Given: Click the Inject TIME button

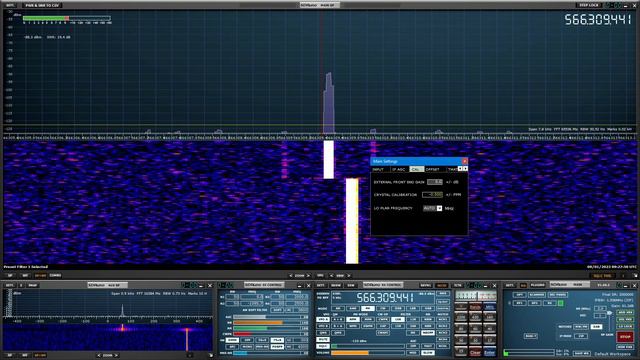Looking at the screenshot, I should [x=602, y=276].
